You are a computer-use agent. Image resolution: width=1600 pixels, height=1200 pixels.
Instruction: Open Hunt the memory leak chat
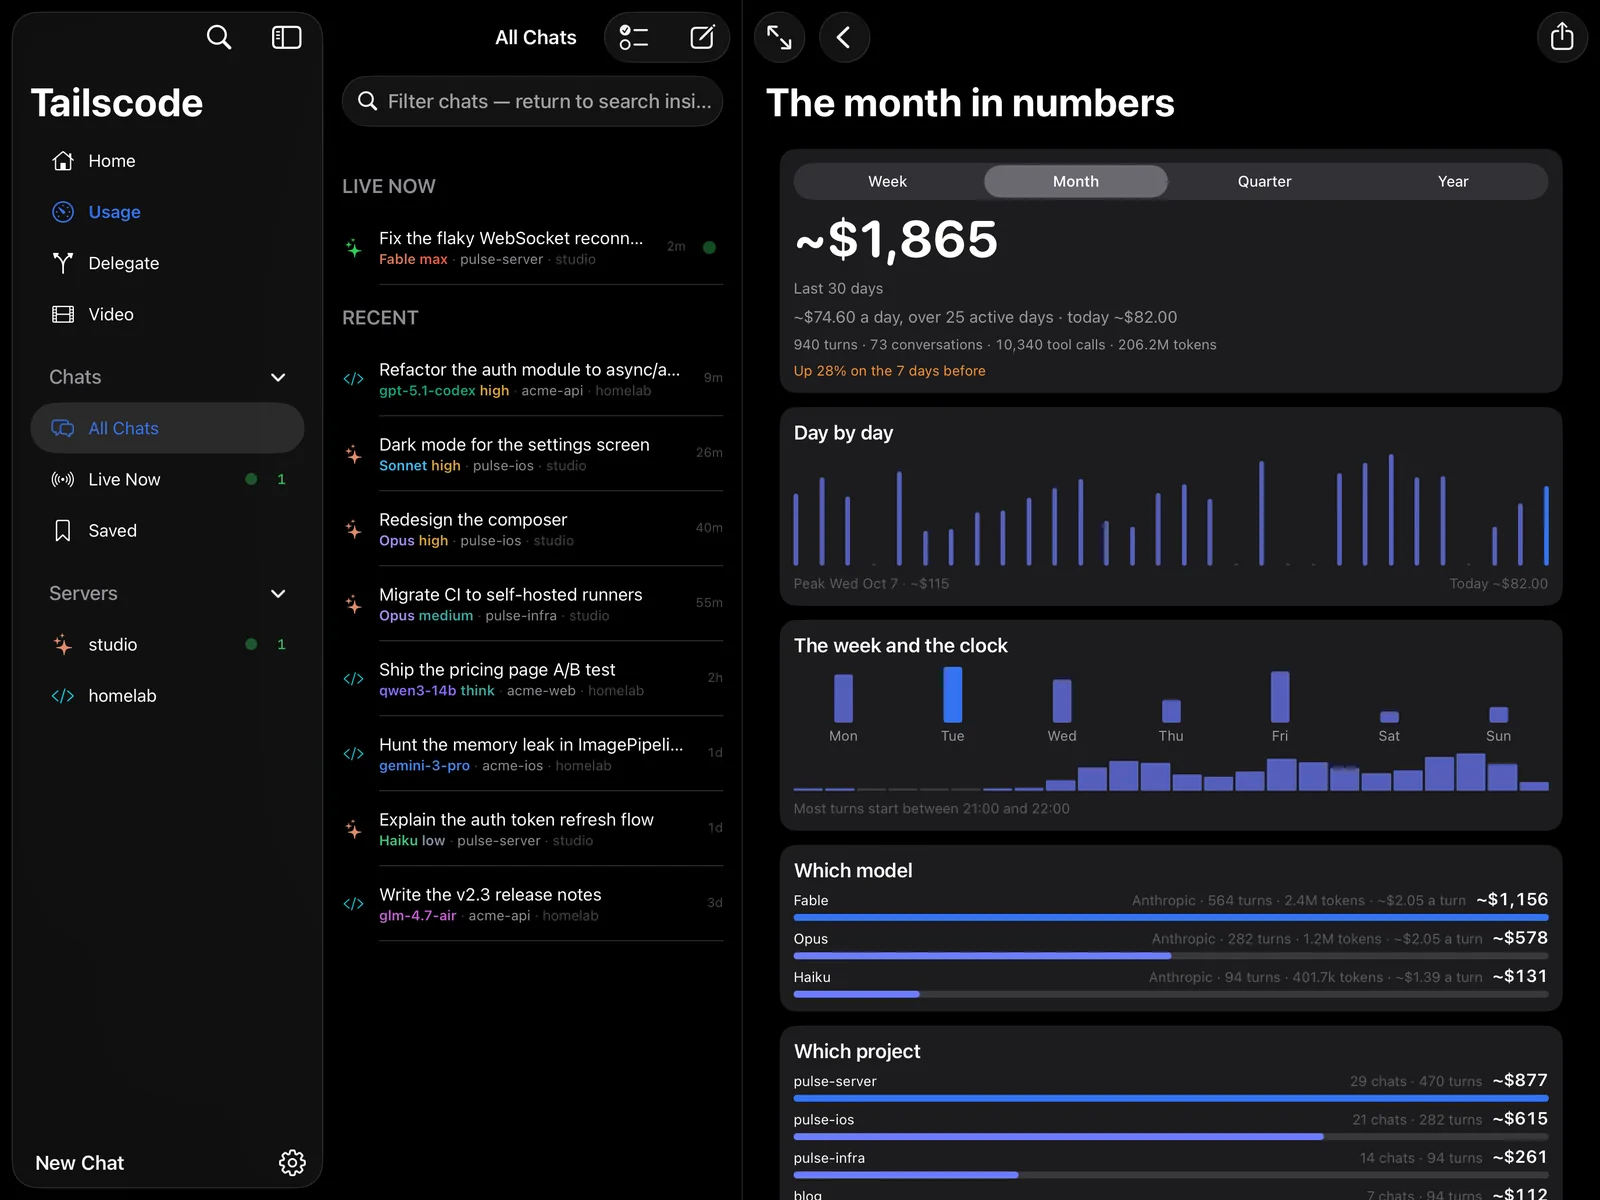(532, 754)
